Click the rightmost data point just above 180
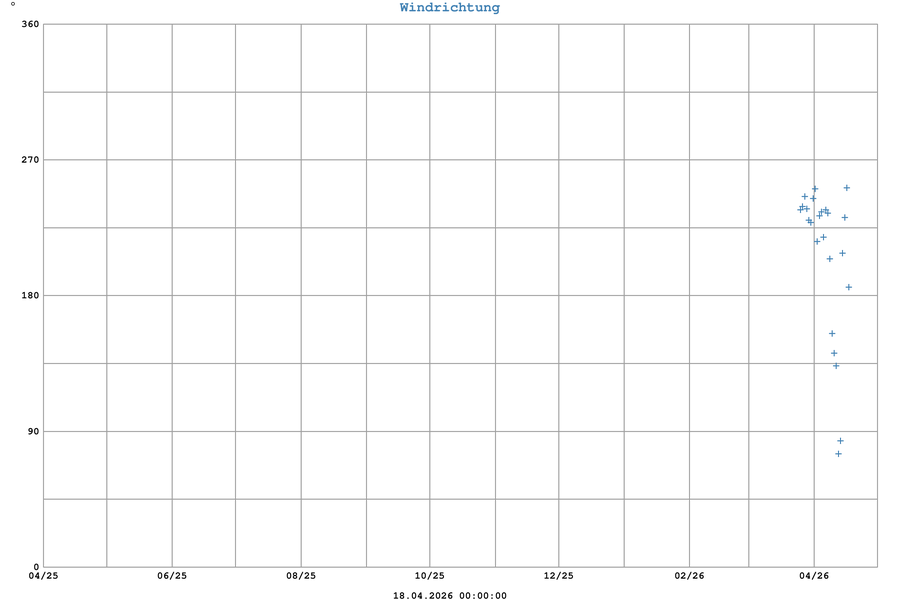900x600 pixels. tap(848, 287)
